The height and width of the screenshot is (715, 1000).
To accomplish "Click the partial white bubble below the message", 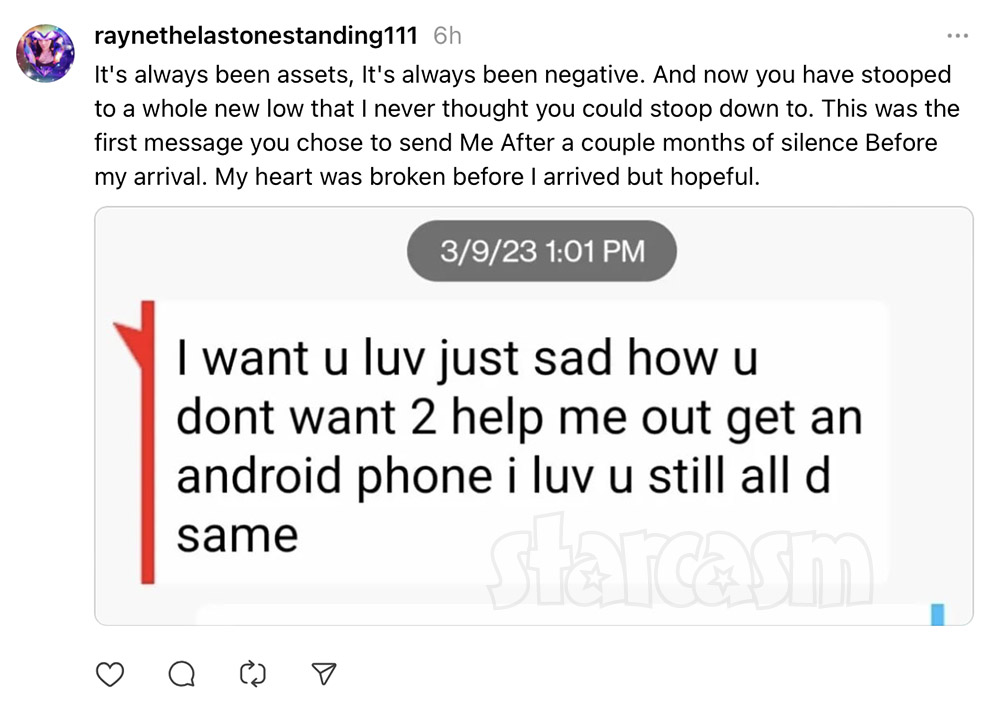I will [x=561, y=615].
